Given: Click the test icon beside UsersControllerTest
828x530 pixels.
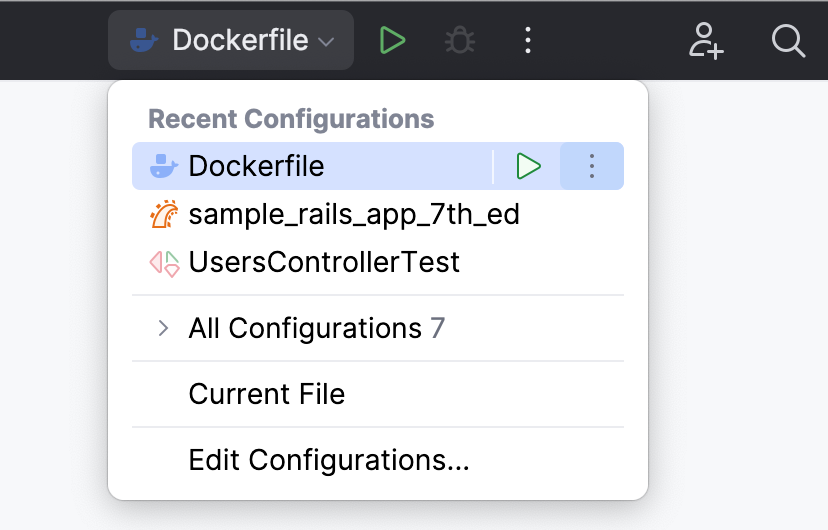Looking at the screenshot, I should [x=164, y=263].
